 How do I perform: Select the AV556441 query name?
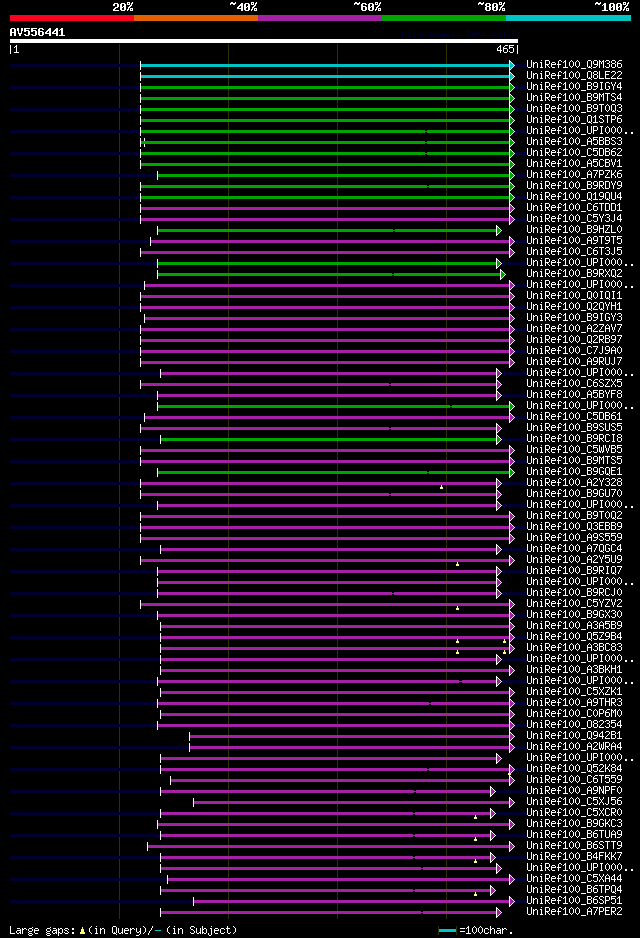(37, 32)
